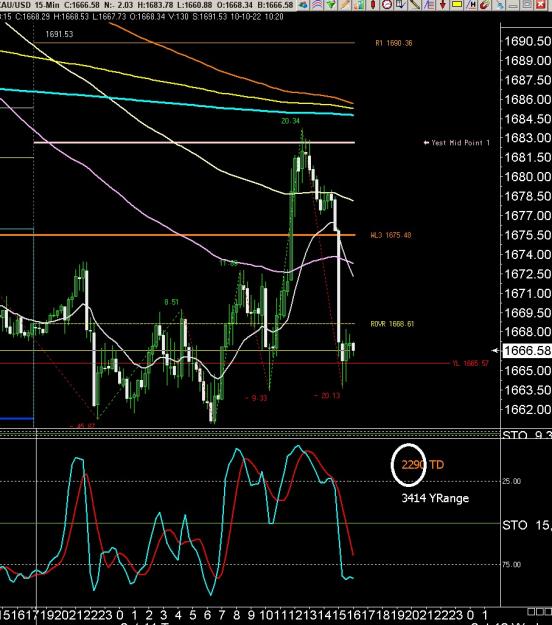Click the blue left-arrow back icon in toolbar
Image resolution: width=552 pixels, height=625 pixels.
pyautogui.click(x=303, y=4)
